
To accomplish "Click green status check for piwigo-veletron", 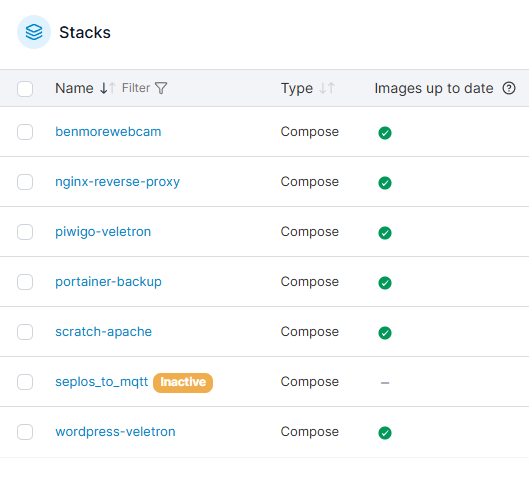I will (385, 233).
